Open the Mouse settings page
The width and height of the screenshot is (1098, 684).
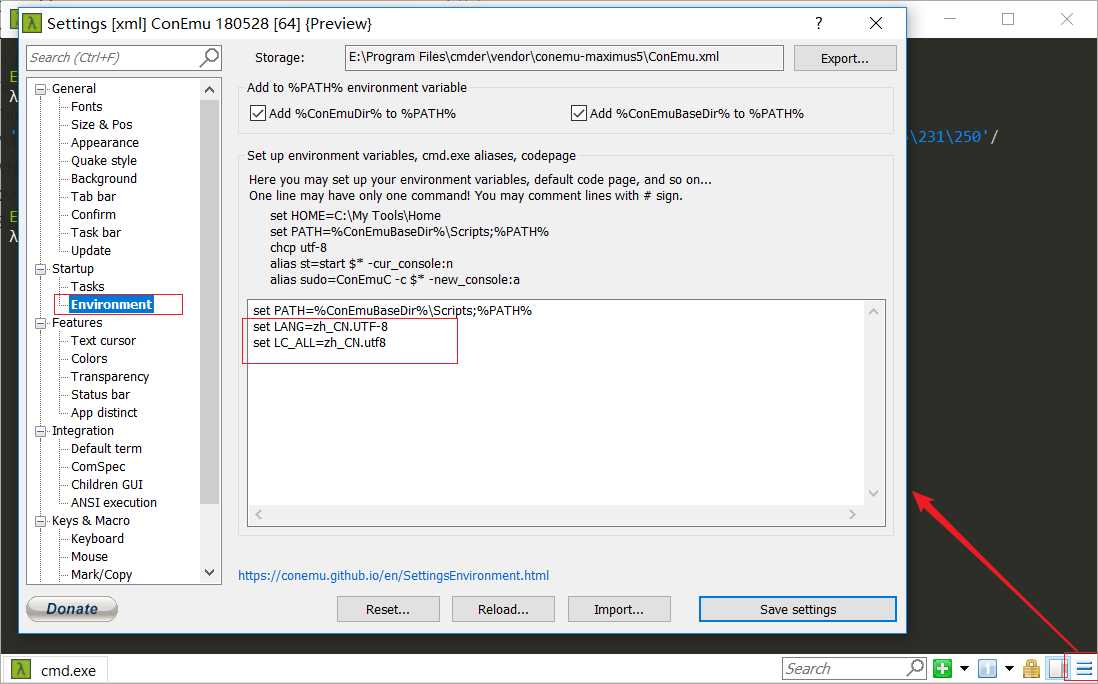pos(90,557)
